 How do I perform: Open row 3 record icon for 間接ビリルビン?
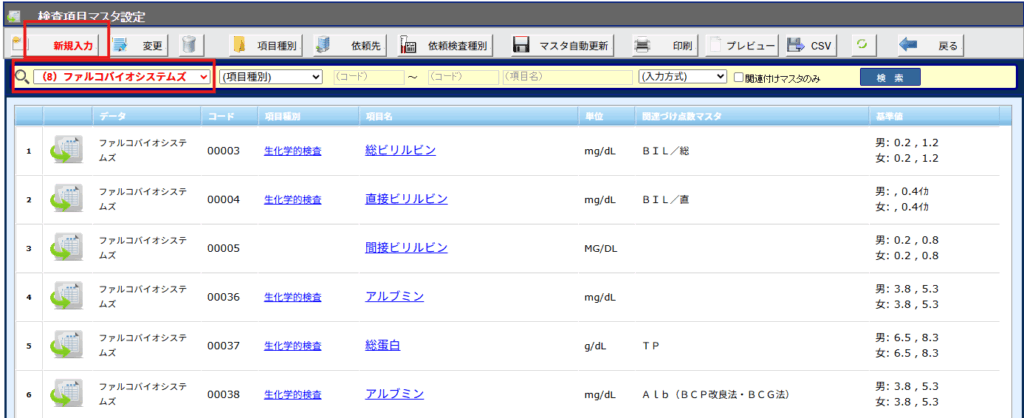[x=67, y=248]
